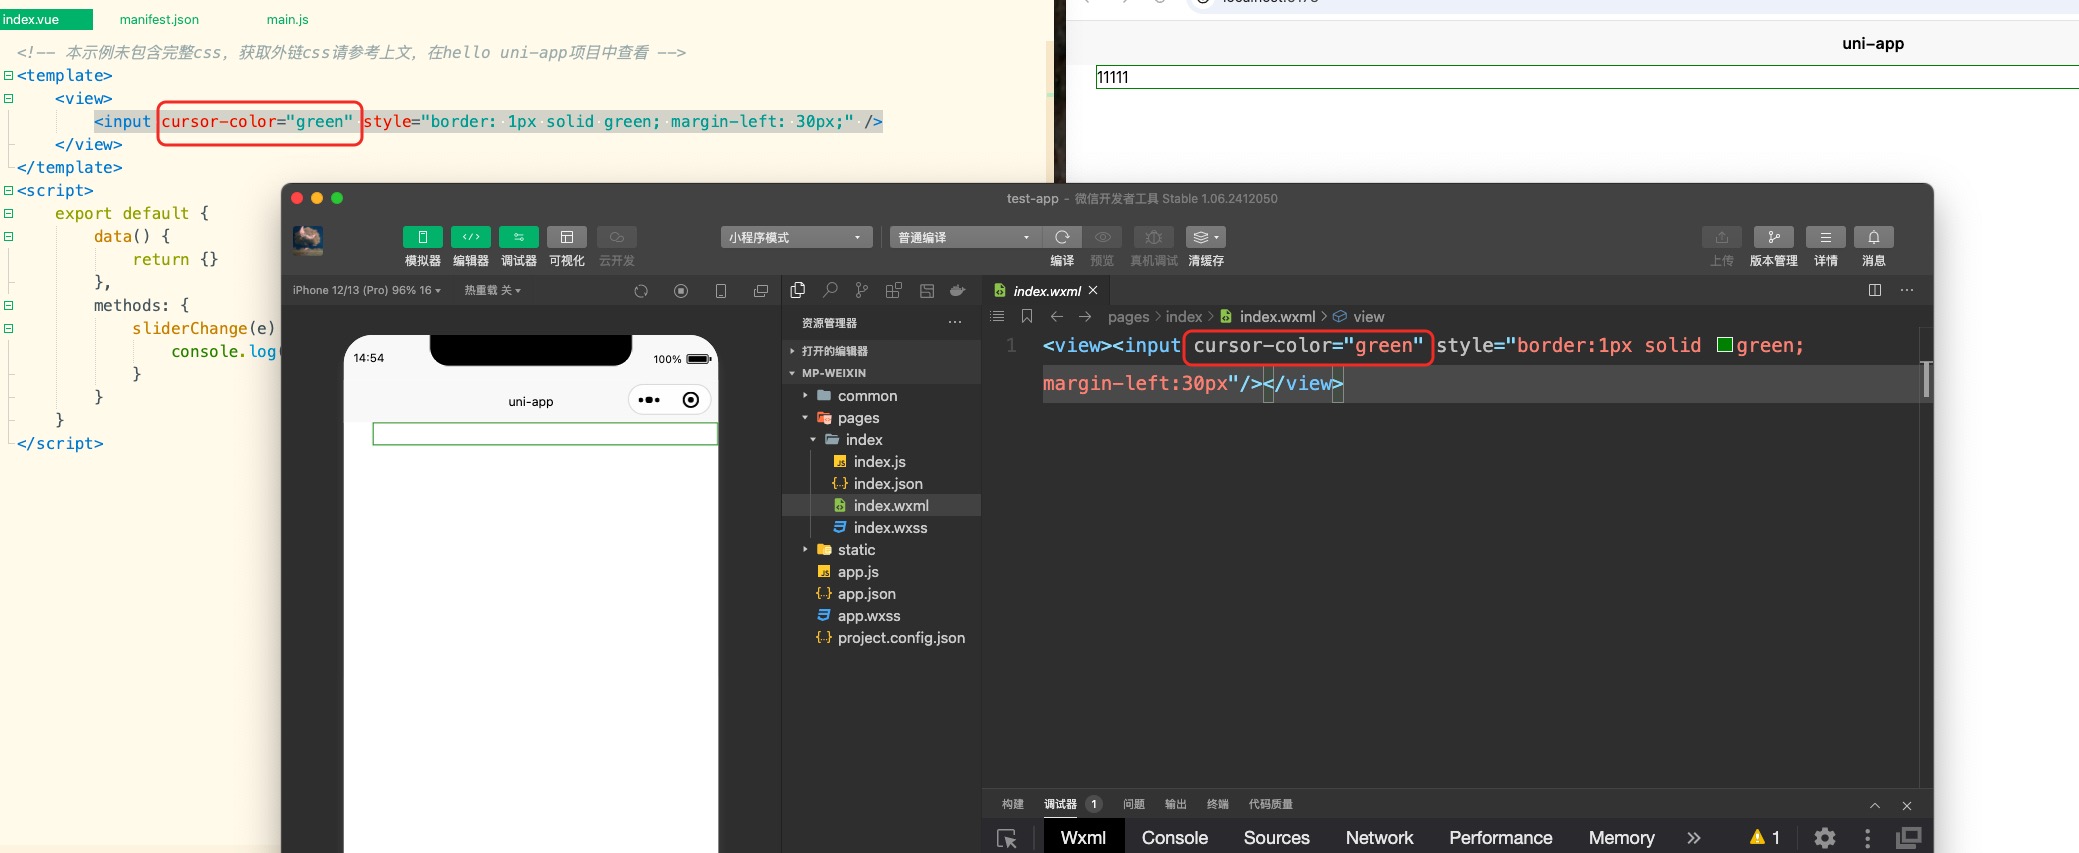Open the source control branch icon

pyautogui.click(x=862, y=290)
